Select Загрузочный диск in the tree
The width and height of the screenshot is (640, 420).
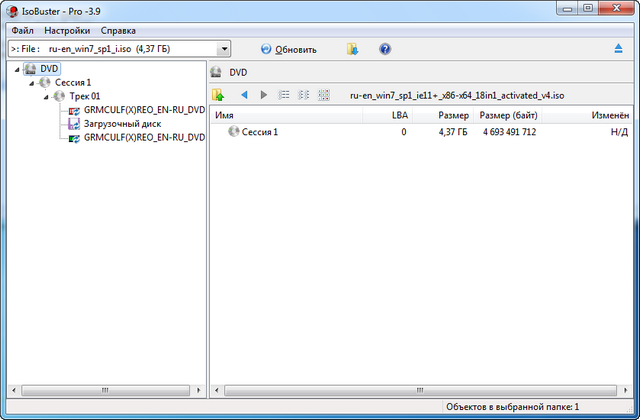122,124
